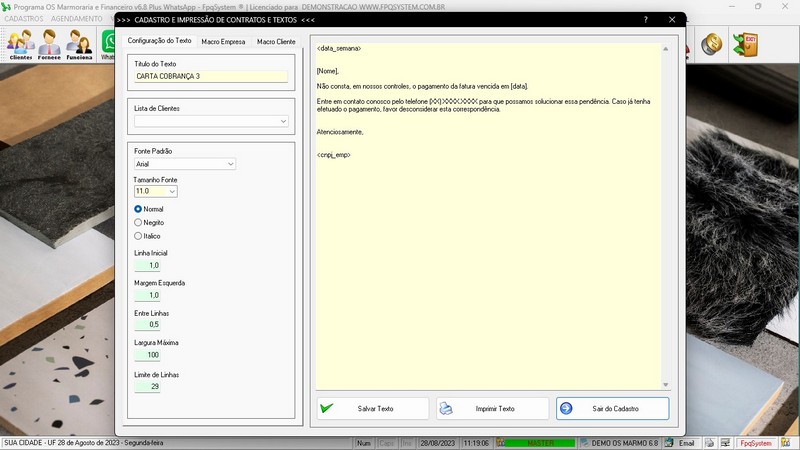
Task: Click the FpqSystem status bar label
Action: click(754, 442)
